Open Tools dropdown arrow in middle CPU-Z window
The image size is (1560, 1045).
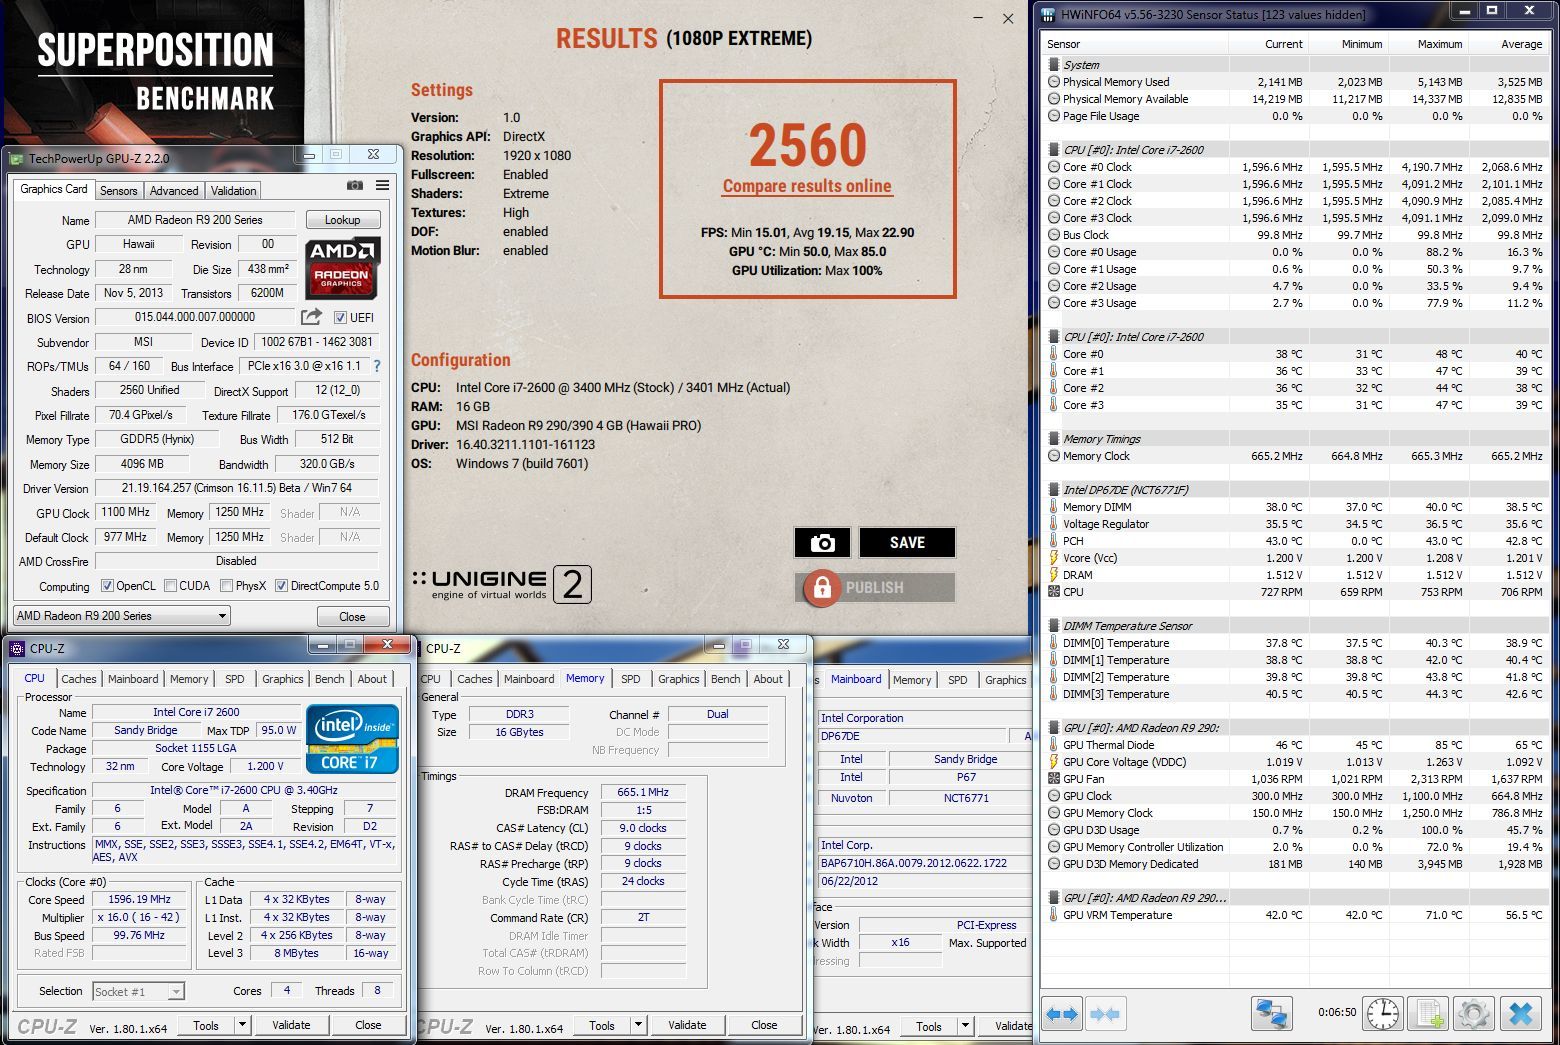pos(637,1025)
